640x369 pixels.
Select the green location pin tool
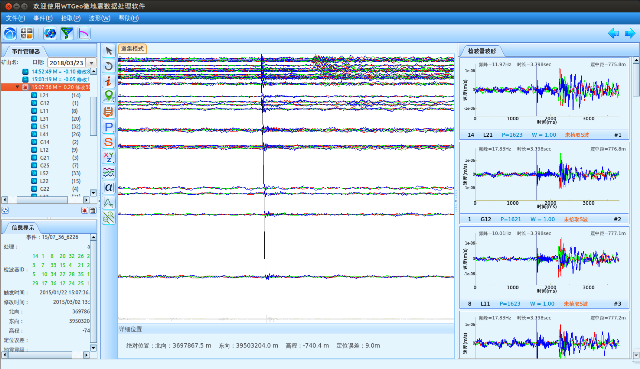click(x=109, y=96)
